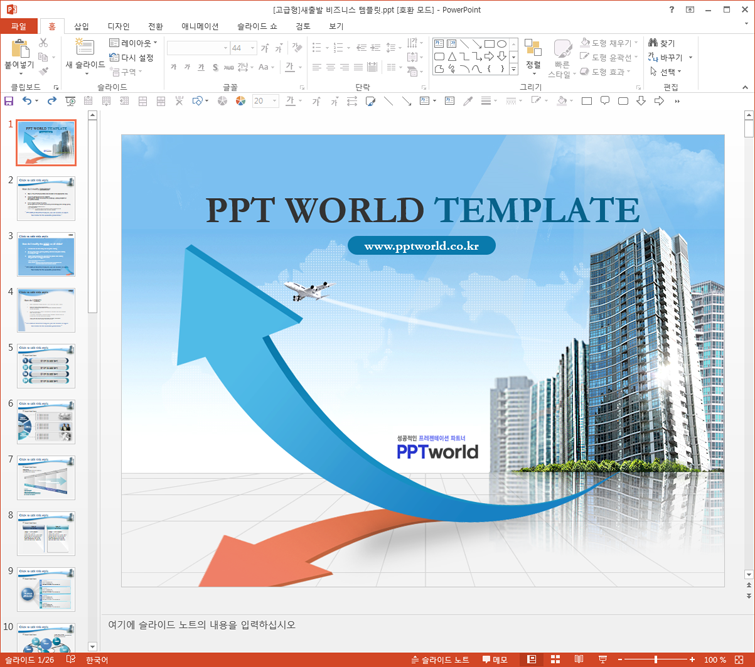The width and height of the screenshot is (755, 667).
Task: Open the Select (선택) dropdown
Action: pos(665,72)
